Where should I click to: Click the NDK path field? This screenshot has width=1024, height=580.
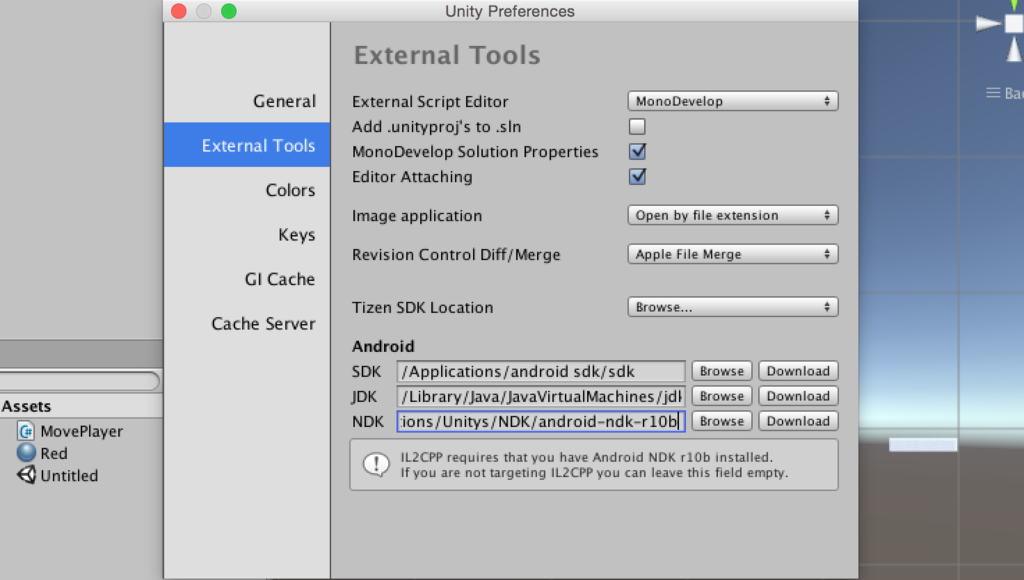541,421
